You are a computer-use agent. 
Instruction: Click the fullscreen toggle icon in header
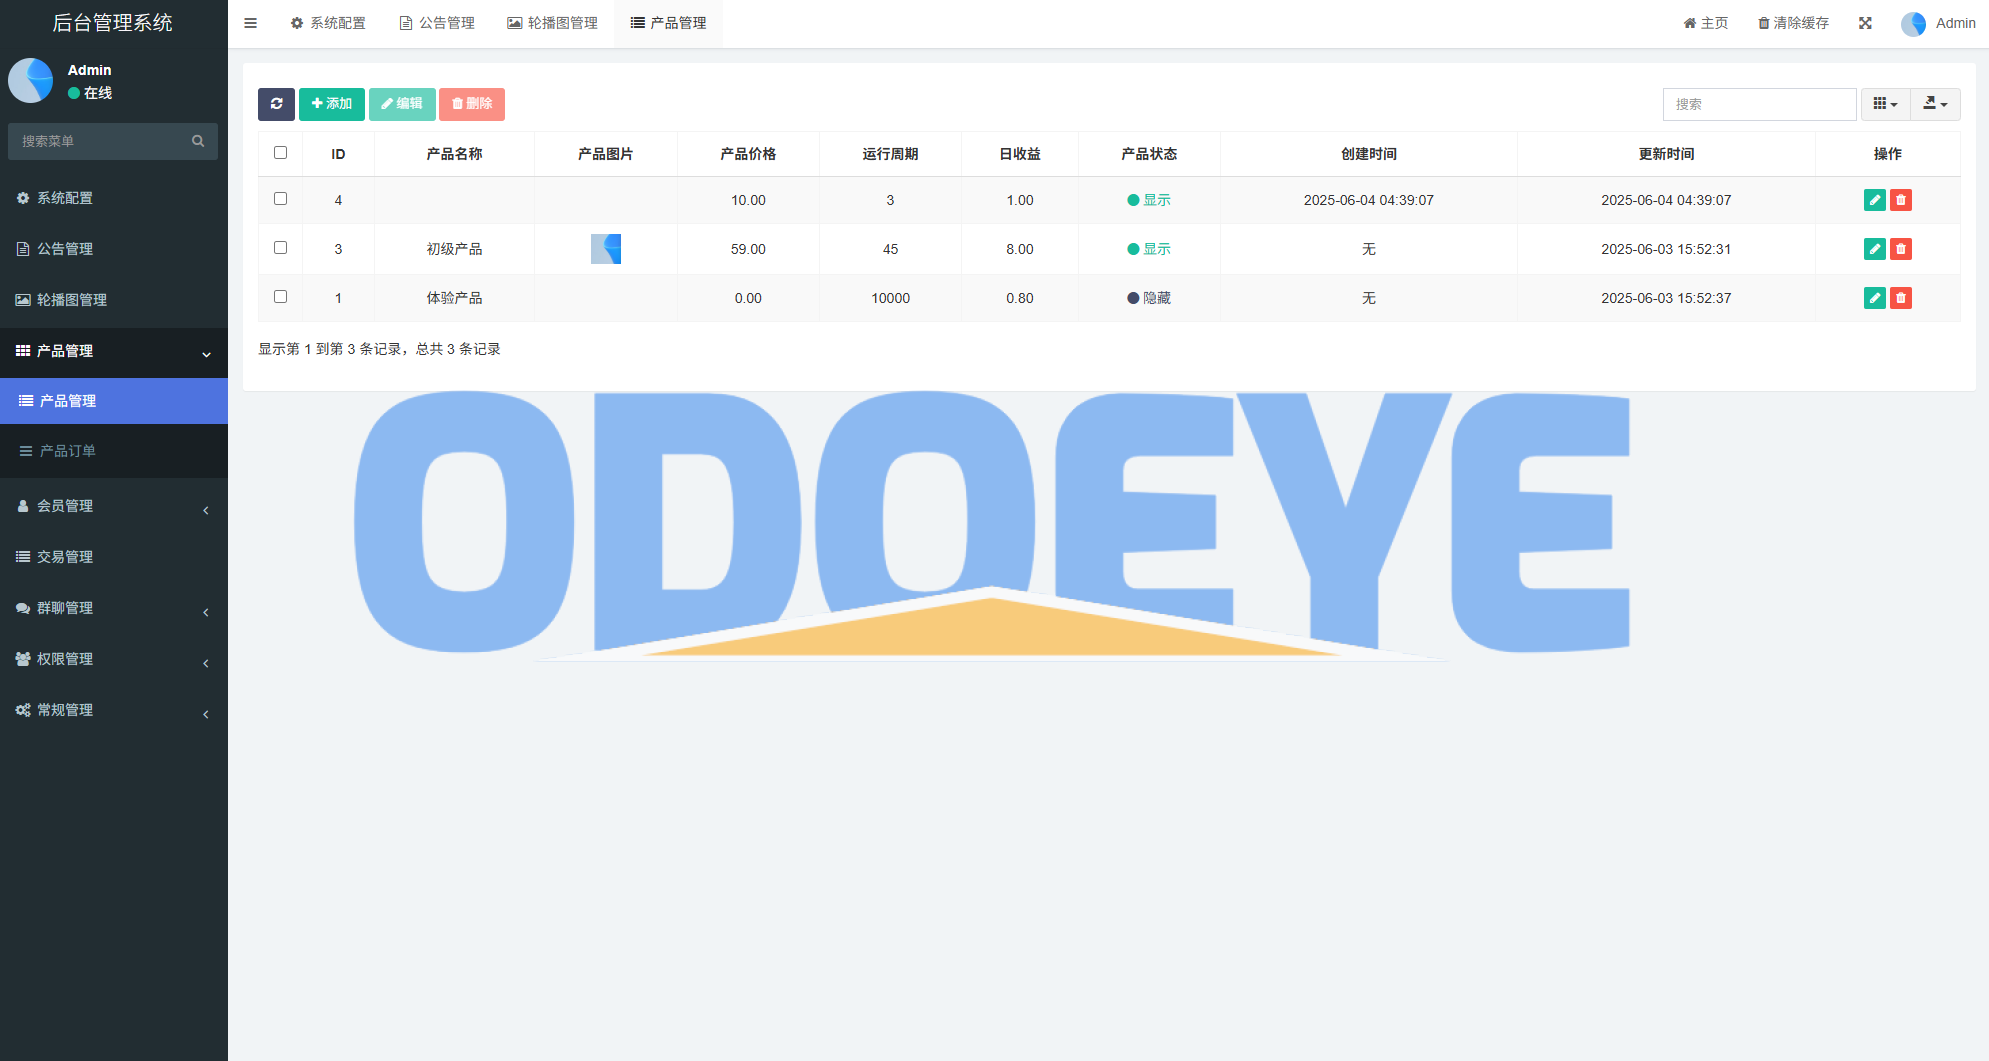(1865, 23)
